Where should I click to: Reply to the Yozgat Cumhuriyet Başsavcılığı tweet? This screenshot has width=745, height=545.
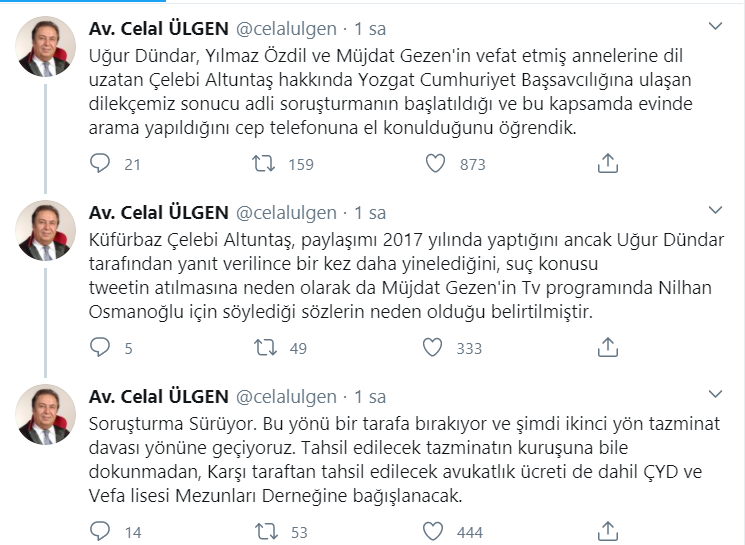[100, 163]
